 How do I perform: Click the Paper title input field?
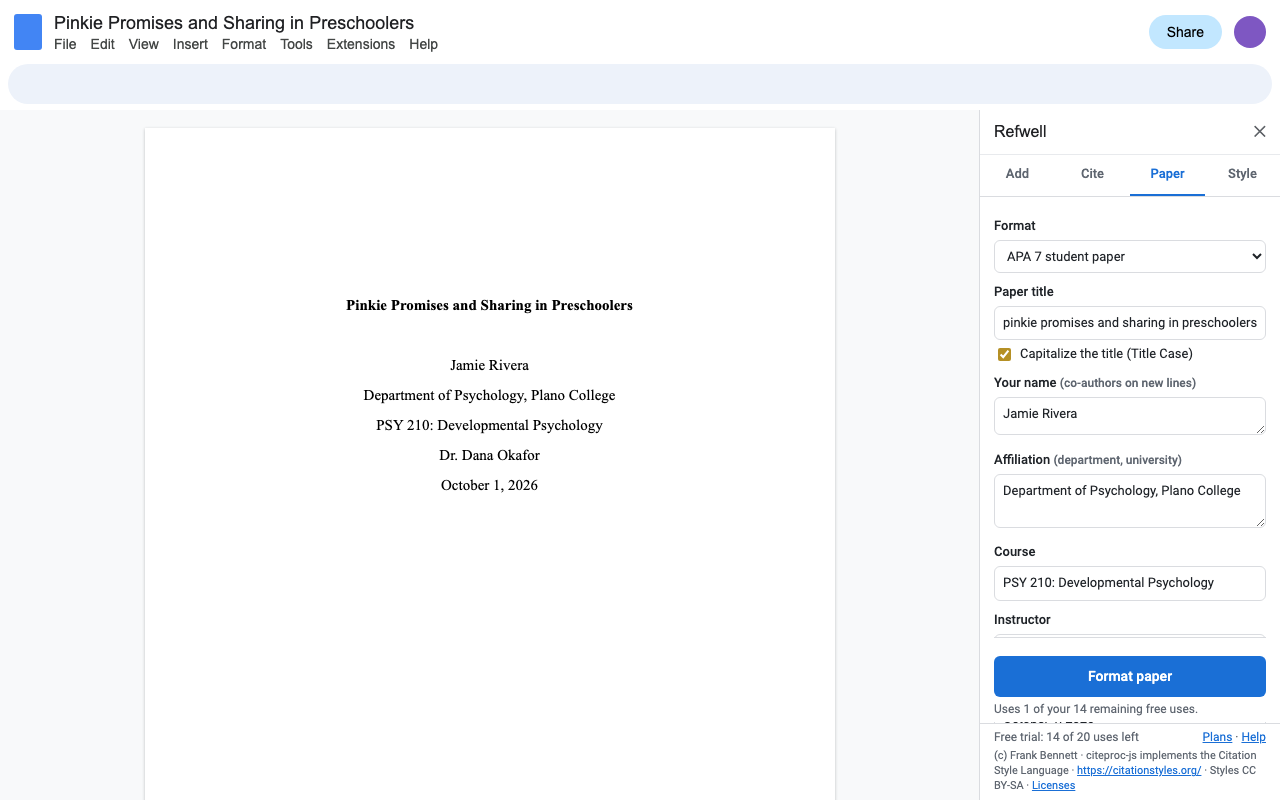coord(1130,323)
